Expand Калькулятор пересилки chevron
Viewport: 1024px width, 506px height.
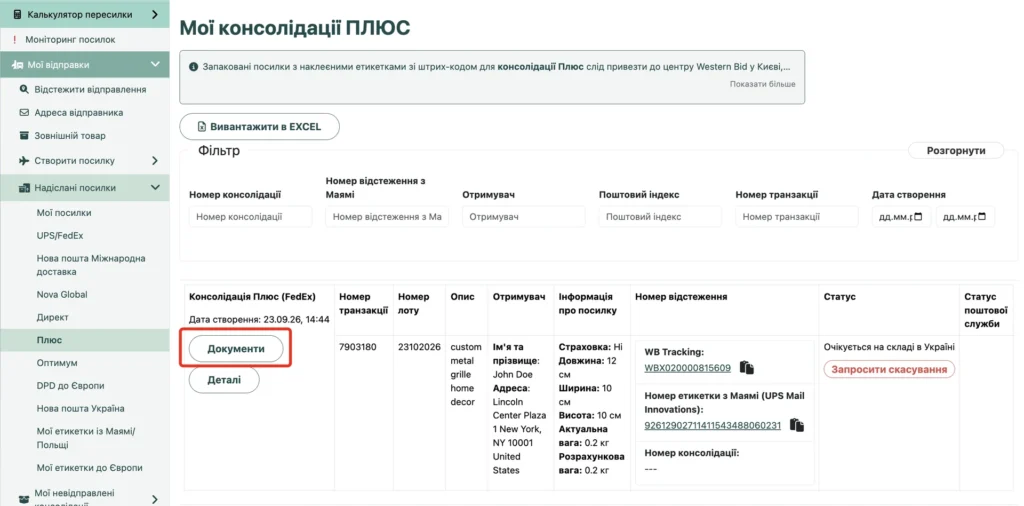tap(155, 14)
